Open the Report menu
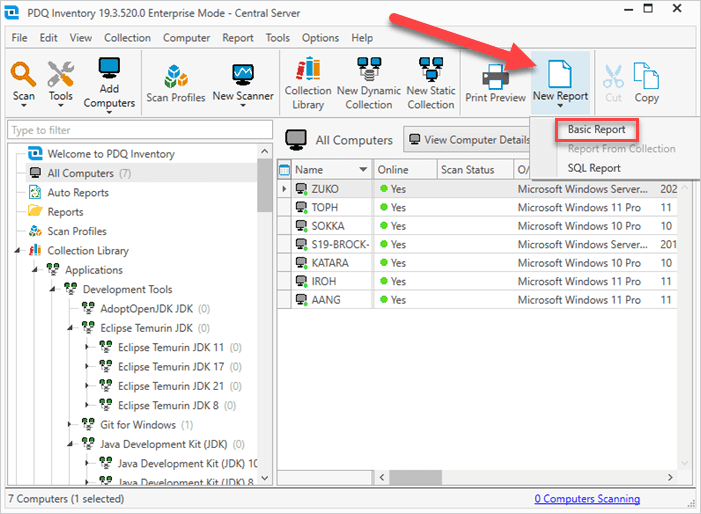The width and height of the screenshot is (701, 514). tap(238, 38)
